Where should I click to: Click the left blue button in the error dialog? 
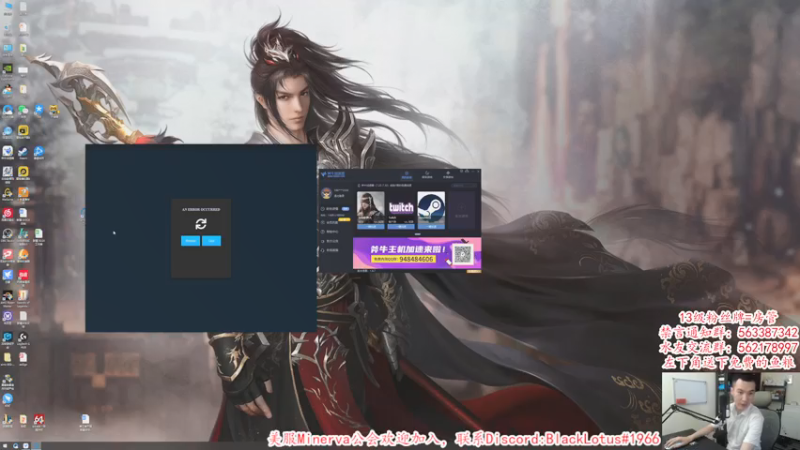click(190, 240)
